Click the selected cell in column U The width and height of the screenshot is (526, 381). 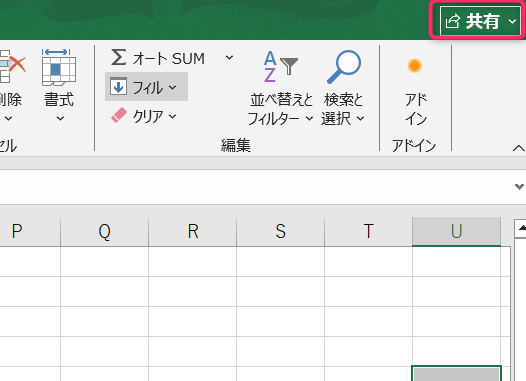tap(456, 374)
